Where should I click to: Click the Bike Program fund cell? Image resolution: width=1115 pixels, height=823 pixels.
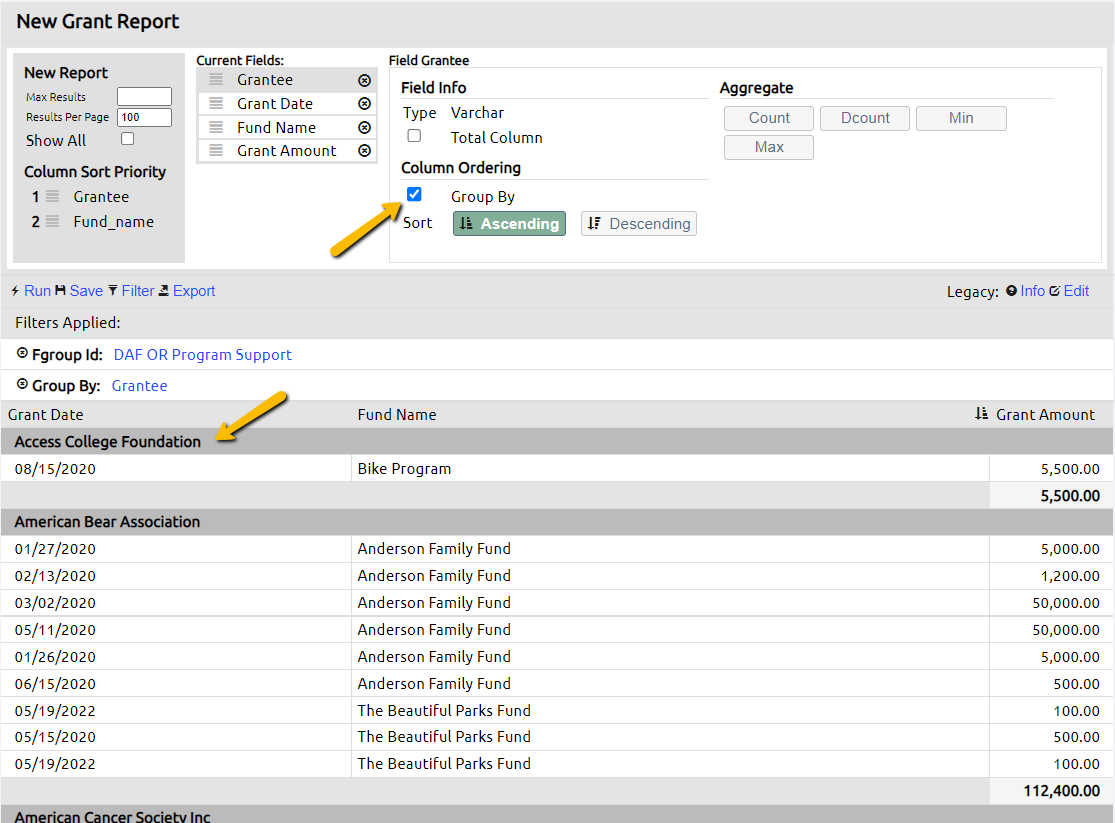pyautogui.click(x=670, y=469)
